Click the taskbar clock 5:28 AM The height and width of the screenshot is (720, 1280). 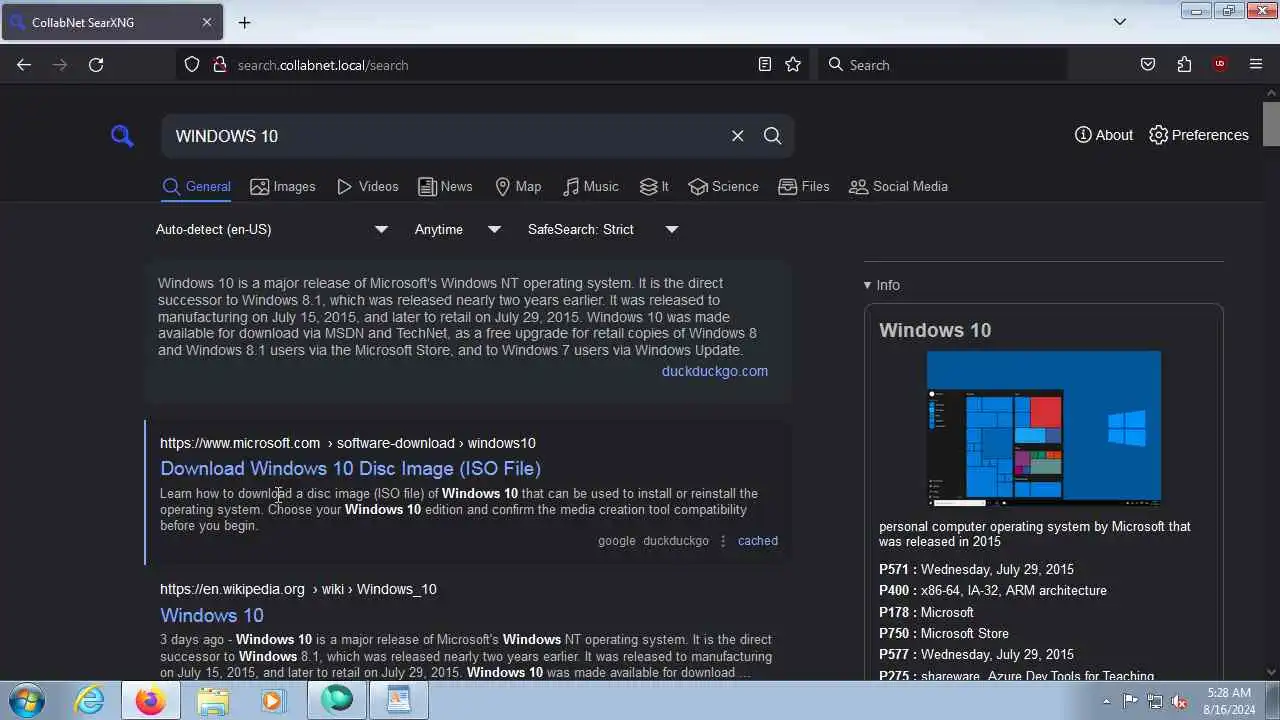[1230, 700]
